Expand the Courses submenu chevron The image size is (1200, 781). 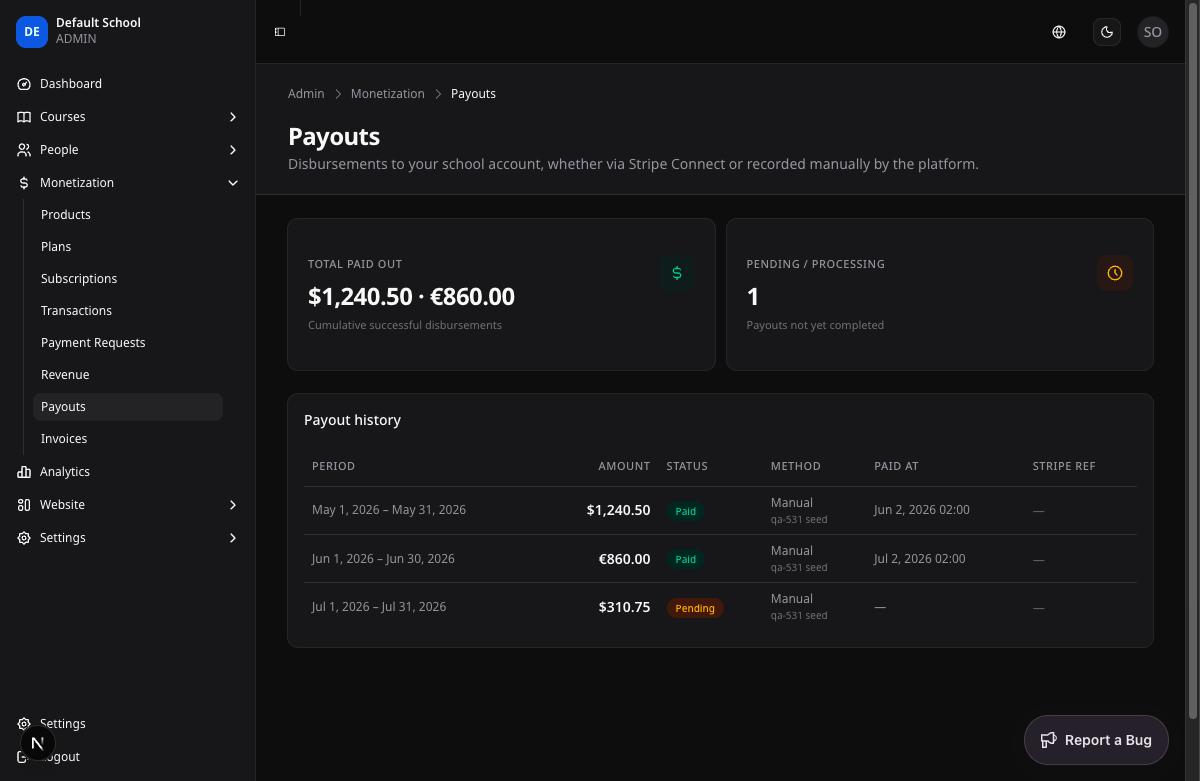pos(233,117)
